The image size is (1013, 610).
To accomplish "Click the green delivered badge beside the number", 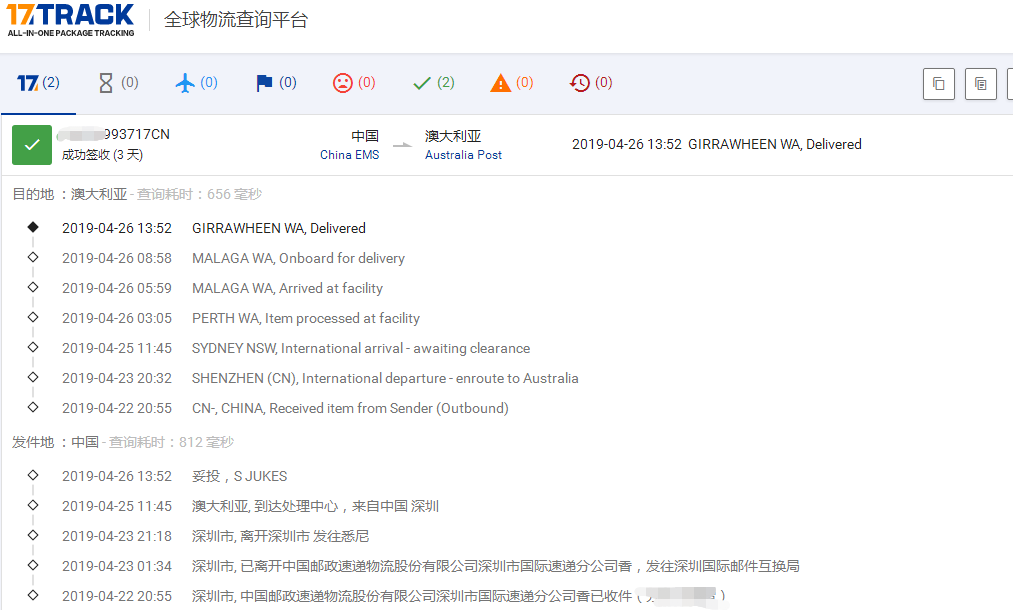I will click(31, 145).
